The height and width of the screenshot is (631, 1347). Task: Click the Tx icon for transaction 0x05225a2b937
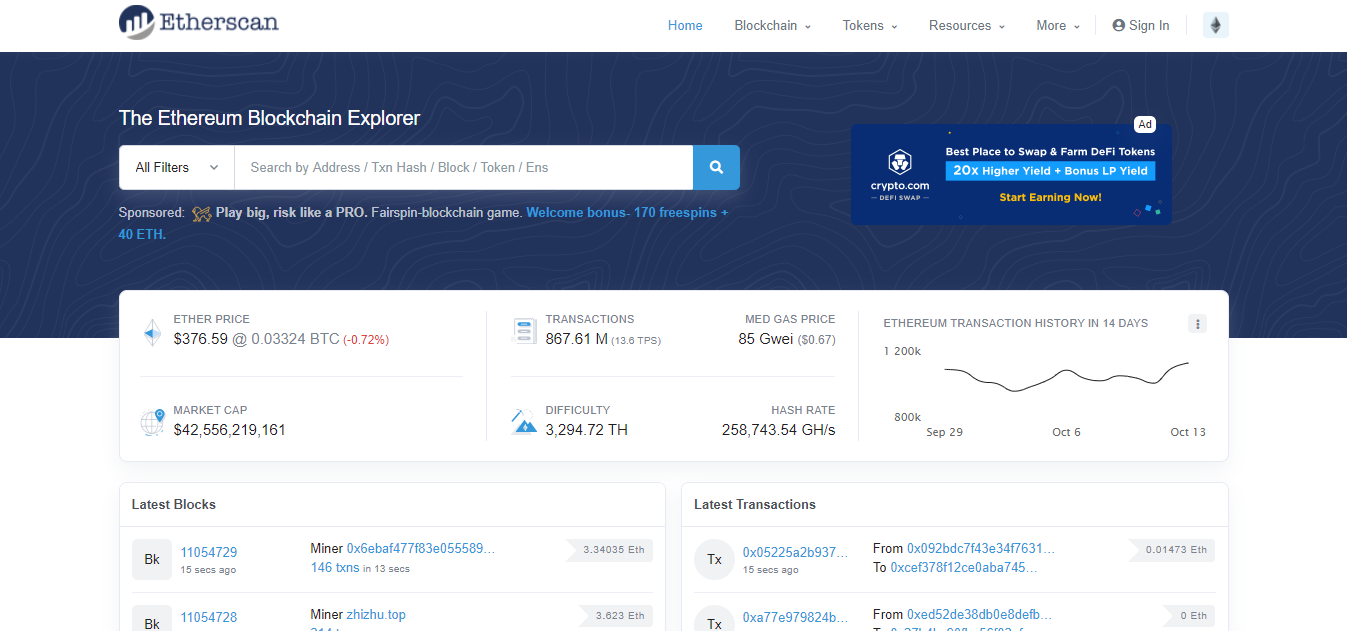pyautogui.click(x=714, y=559)
